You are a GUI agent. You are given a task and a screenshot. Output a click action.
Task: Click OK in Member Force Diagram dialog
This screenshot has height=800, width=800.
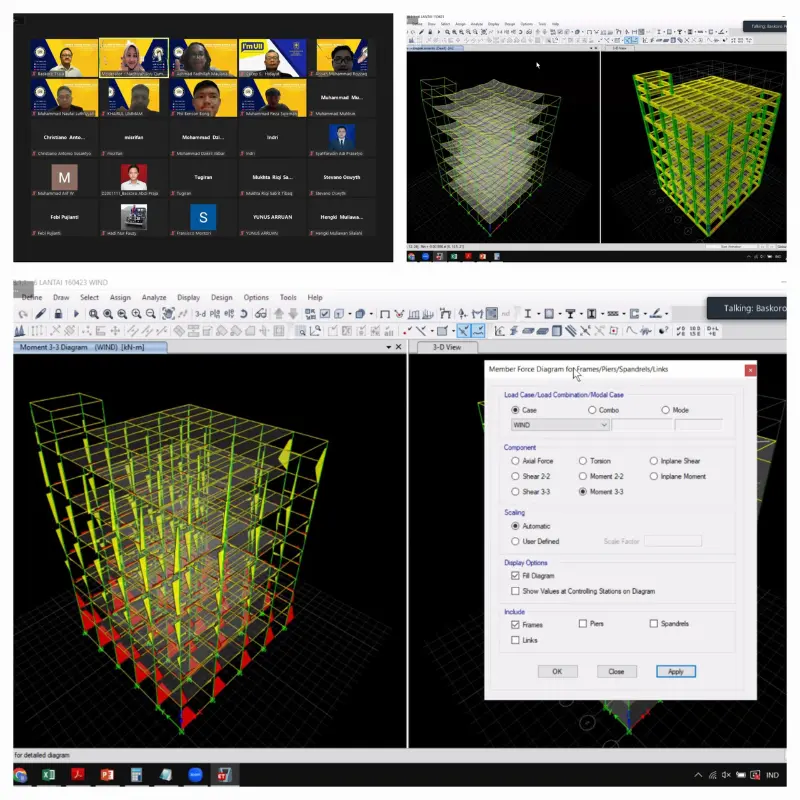(557, 671)
